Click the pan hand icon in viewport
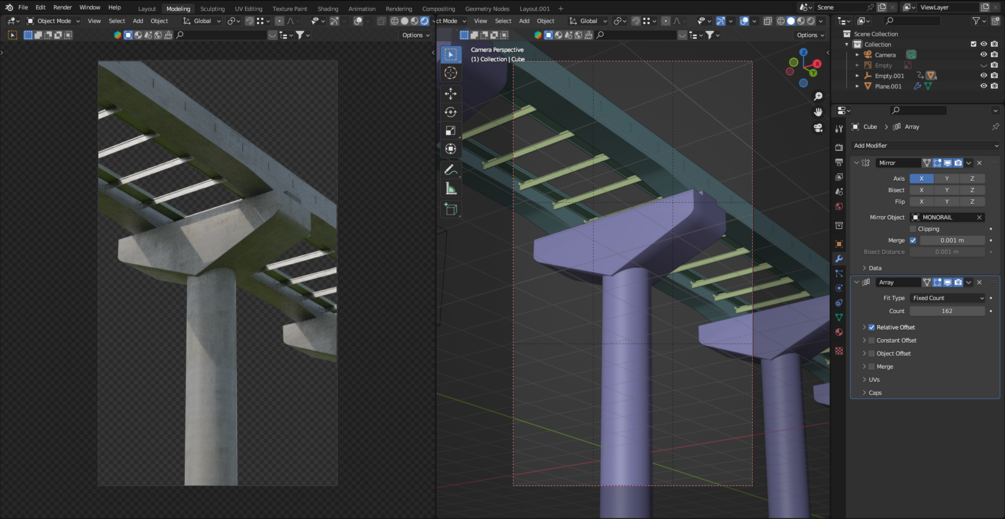 click(818, 111)
